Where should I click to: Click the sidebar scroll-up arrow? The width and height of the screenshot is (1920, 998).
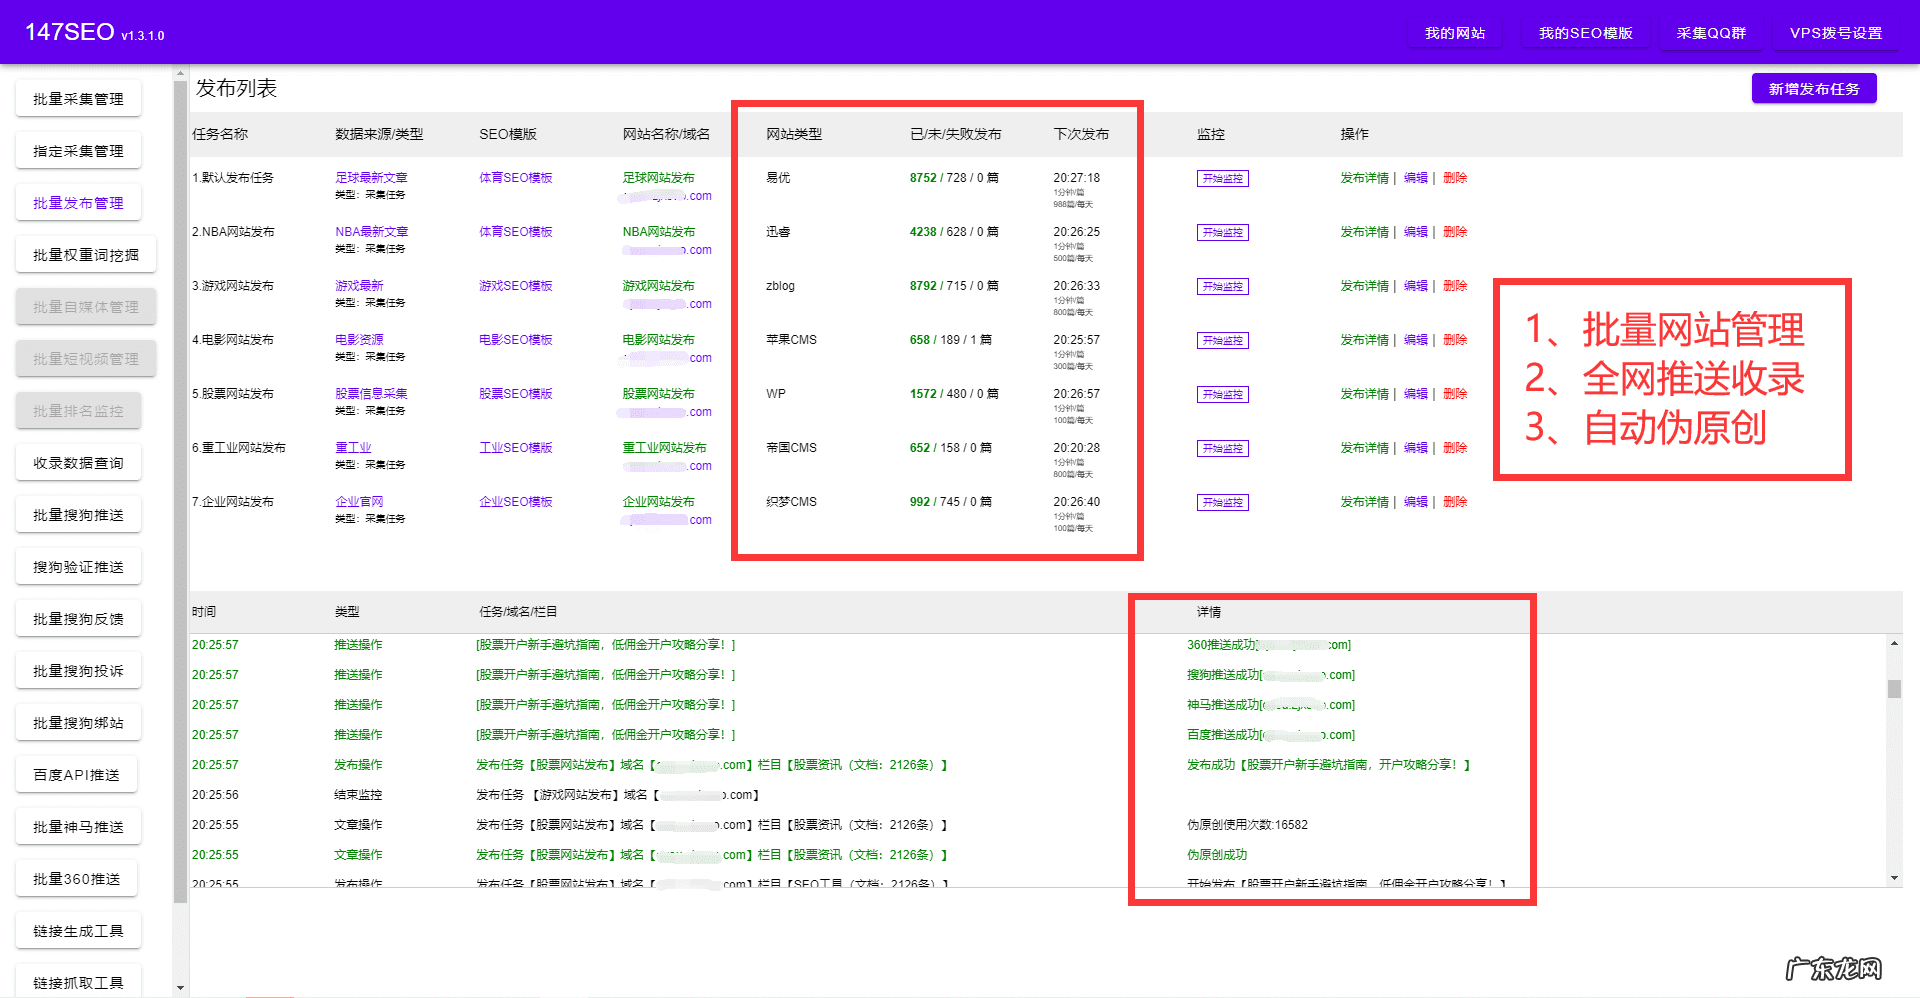coord(180,73)
